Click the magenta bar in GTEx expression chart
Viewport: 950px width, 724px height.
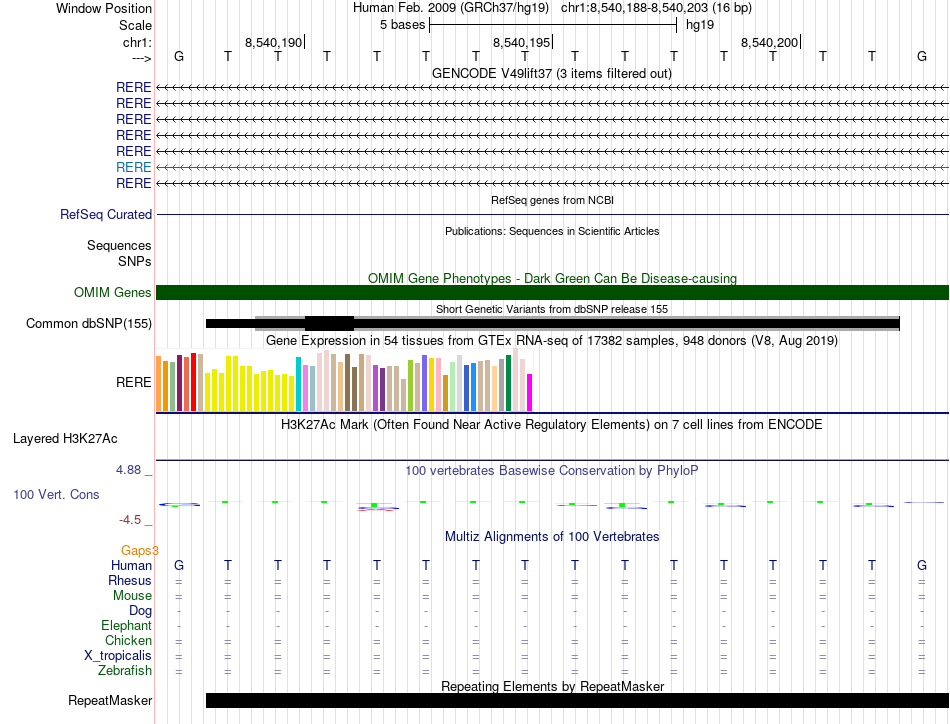(x=530, y=393)
